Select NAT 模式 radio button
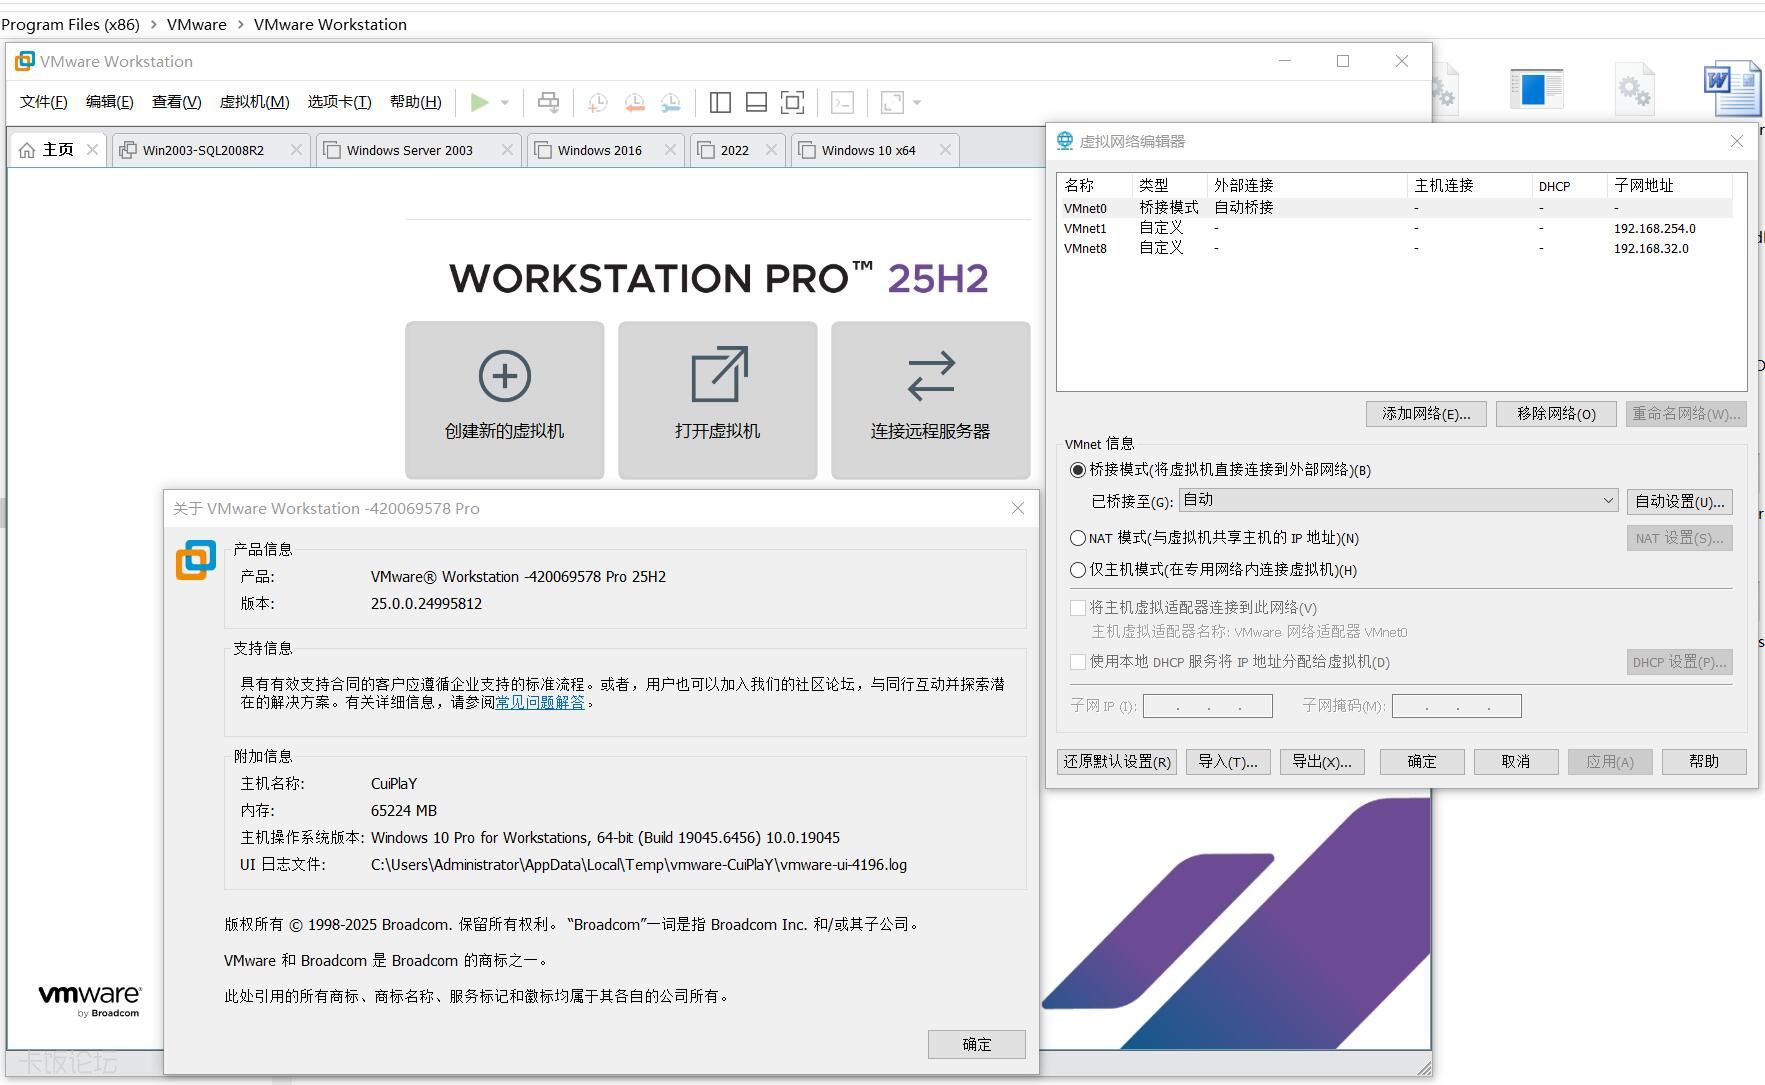Image resolution: width=1765 pixels, height=1085 pixels. (x=1078, y=538)
